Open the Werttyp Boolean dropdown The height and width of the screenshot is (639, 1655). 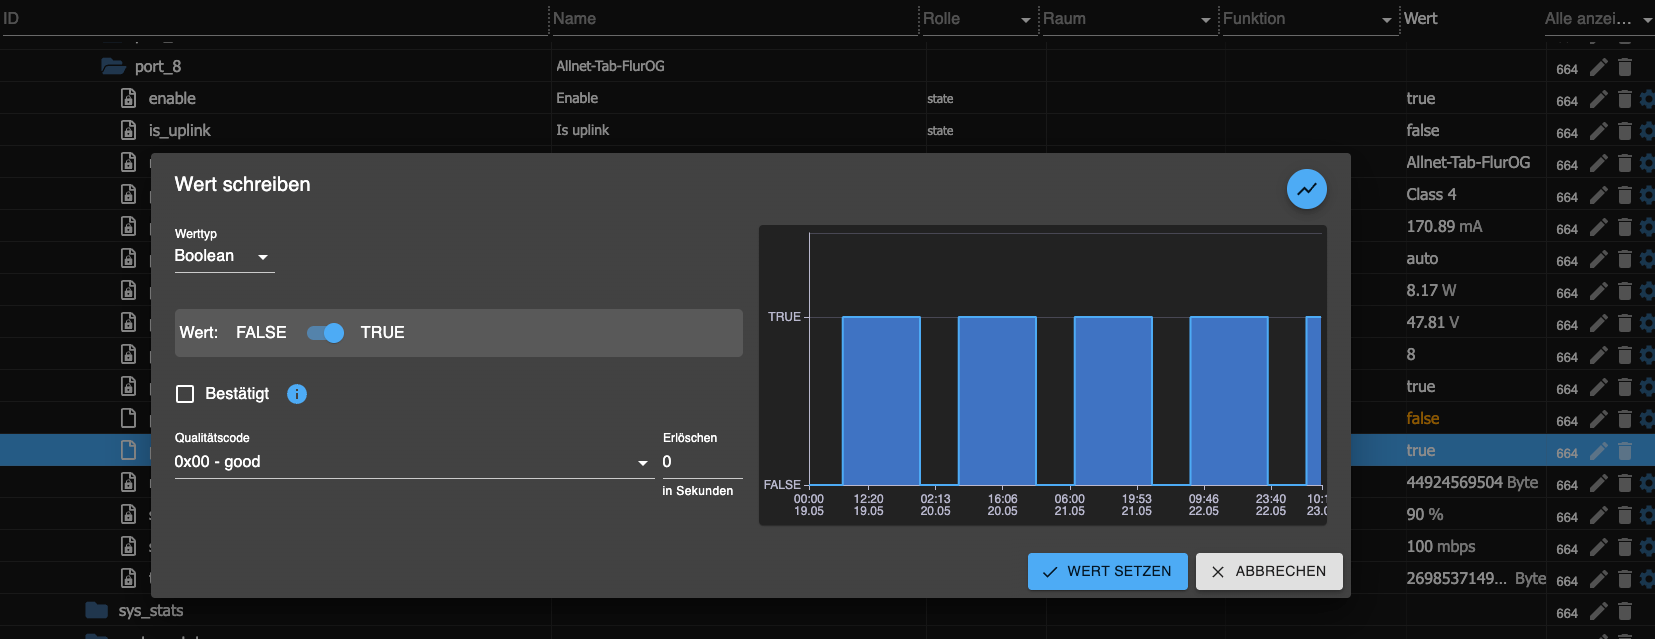(x=223, y=256)
